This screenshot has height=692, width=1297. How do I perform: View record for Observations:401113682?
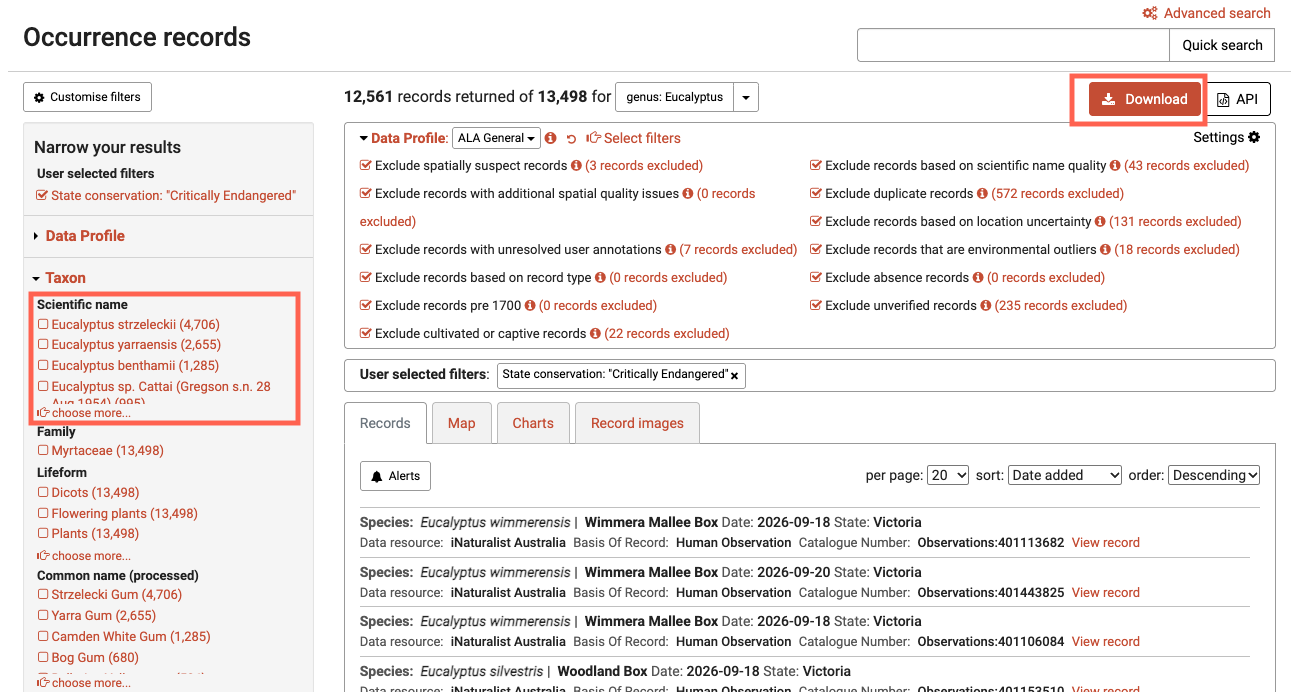click(x=1106, y=543)
